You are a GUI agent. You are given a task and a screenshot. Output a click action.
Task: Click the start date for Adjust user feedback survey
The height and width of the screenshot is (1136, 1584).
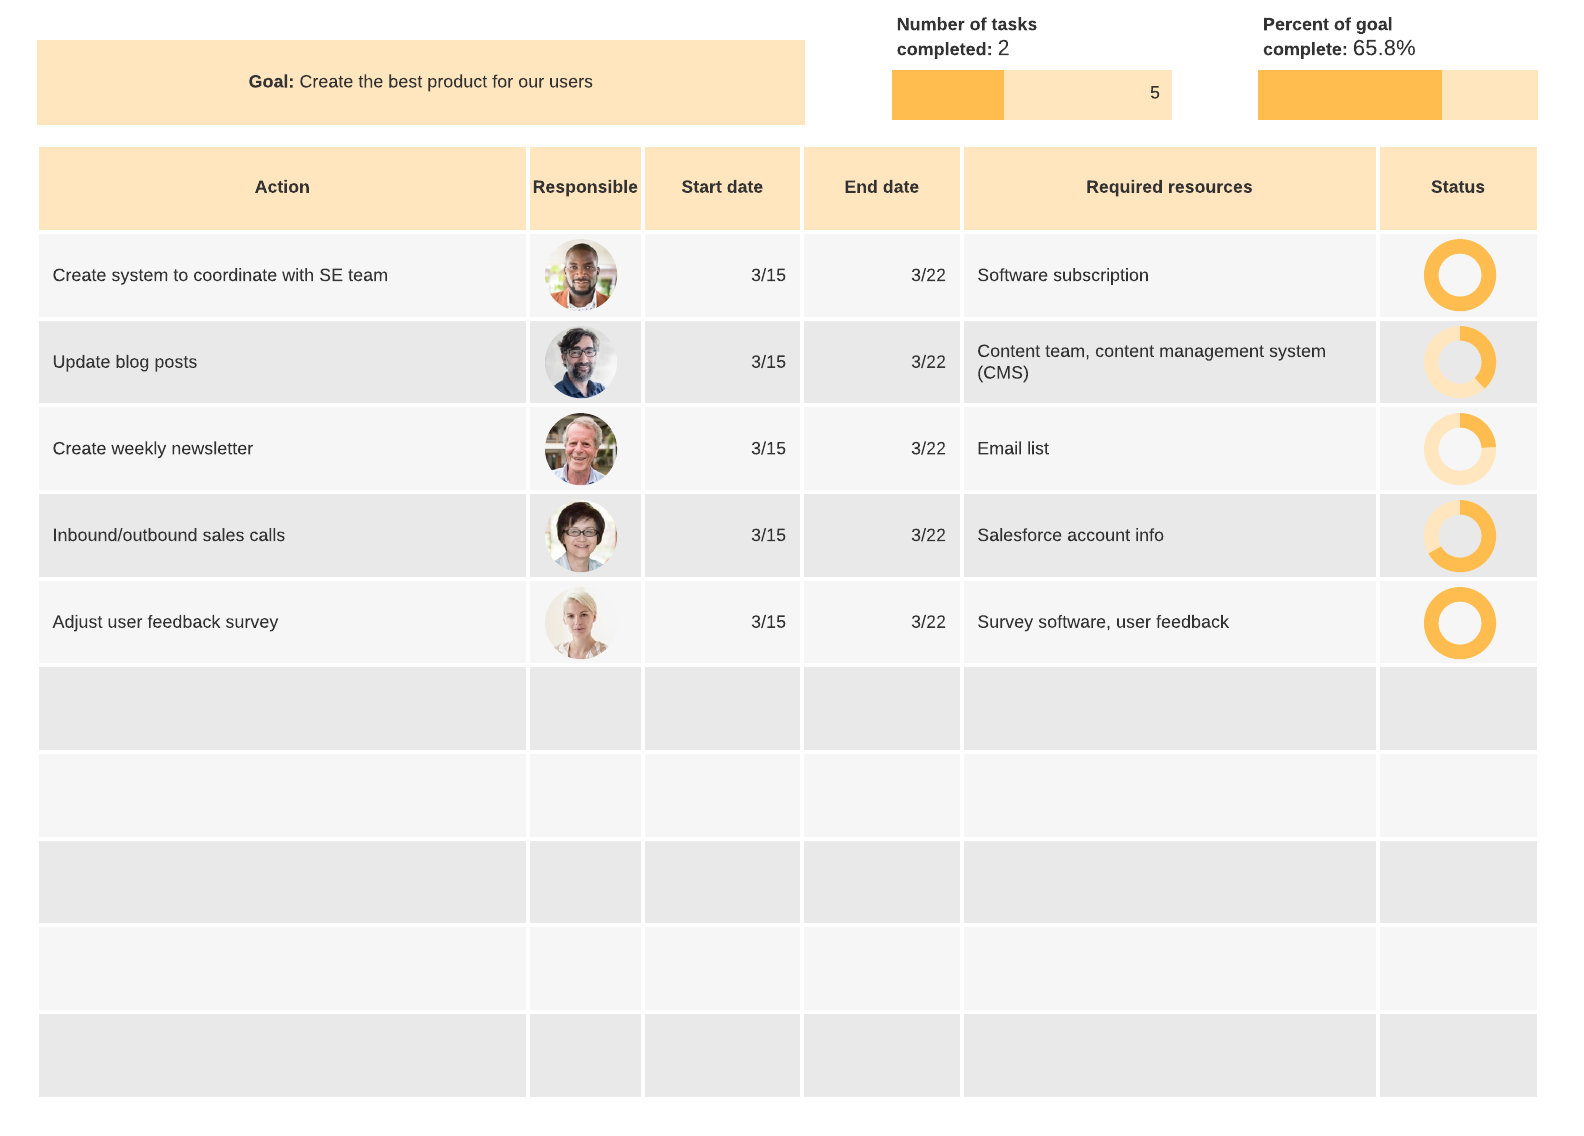(722, 622)
